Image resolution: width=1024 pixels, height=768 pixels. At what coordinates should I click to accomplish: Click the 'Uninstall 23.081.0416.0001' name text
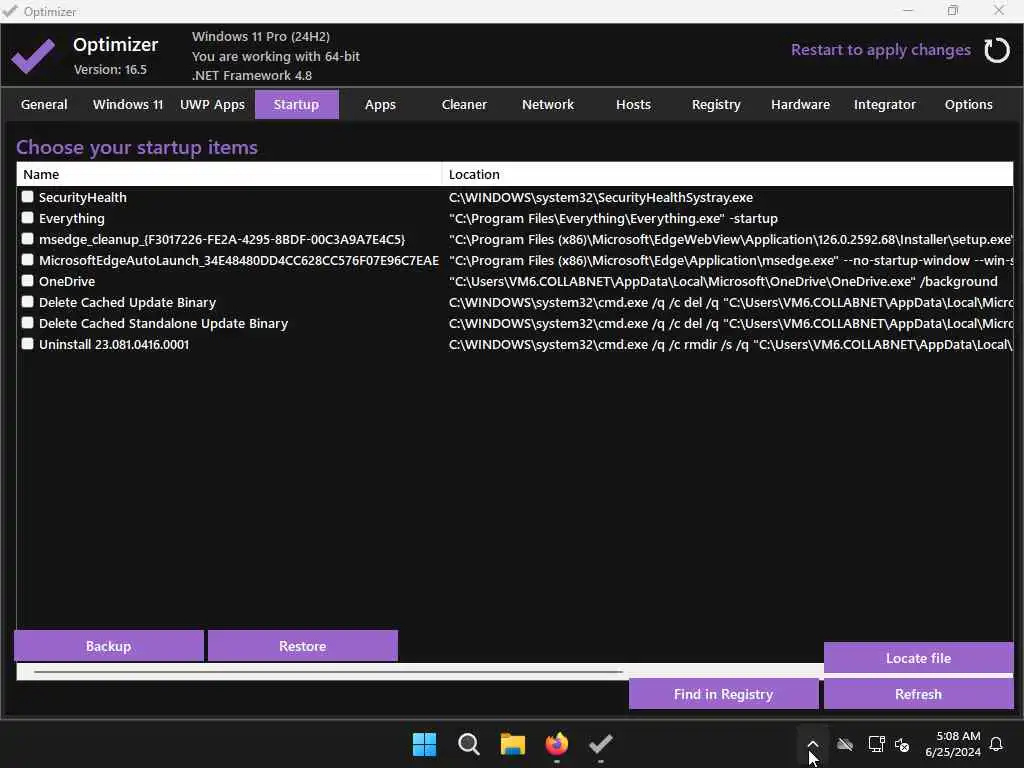point(114,344)
